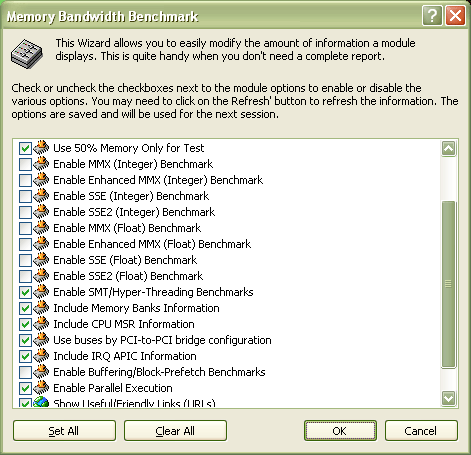Image resolution: width=471 pixels, height=455 pixels.
Task: Click the vertical scrollbar thumb of the options list
Action: tap(448, 284)
